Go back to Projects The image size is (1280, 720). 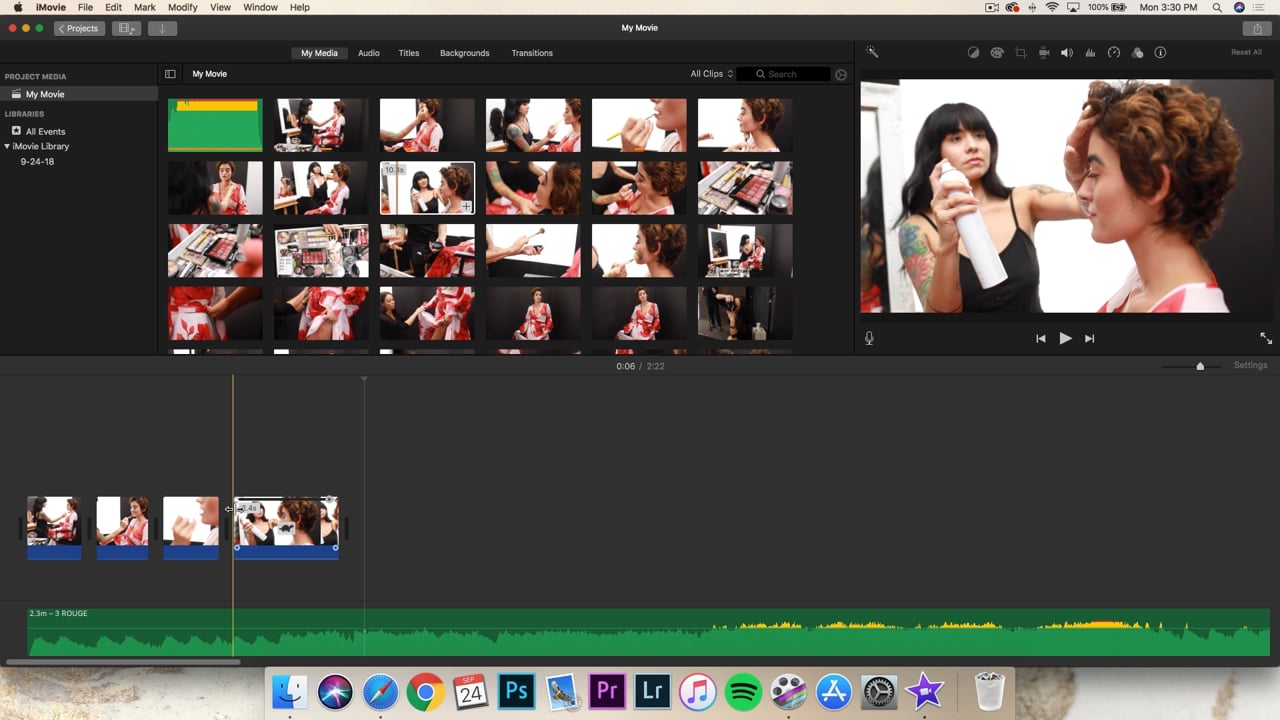click(x=79, y=28)
